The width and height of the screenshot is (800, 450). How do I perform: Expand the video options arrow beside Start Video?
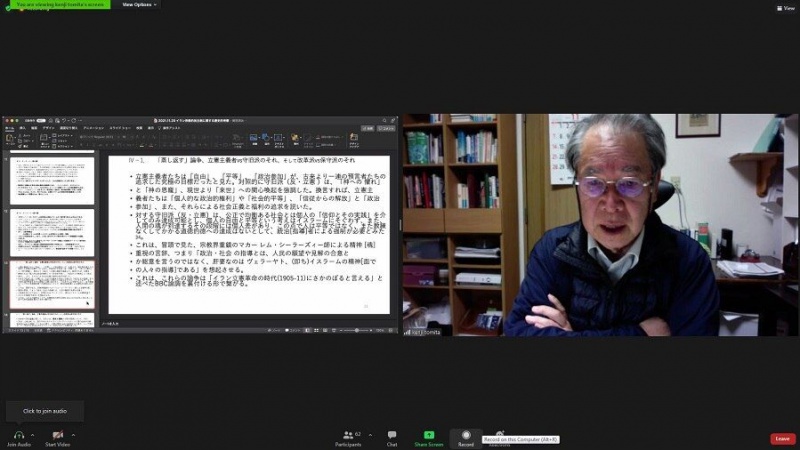[x=73, y=435]
